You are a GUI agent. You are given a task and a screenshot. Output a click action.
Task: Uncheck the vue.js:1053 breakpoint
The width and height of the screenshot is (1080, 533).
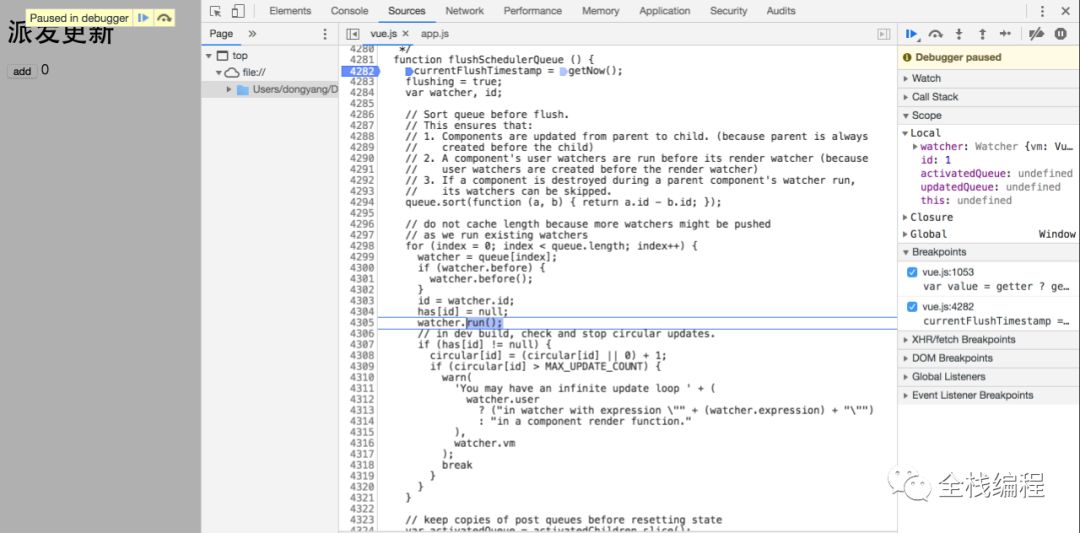coord(912,272)
